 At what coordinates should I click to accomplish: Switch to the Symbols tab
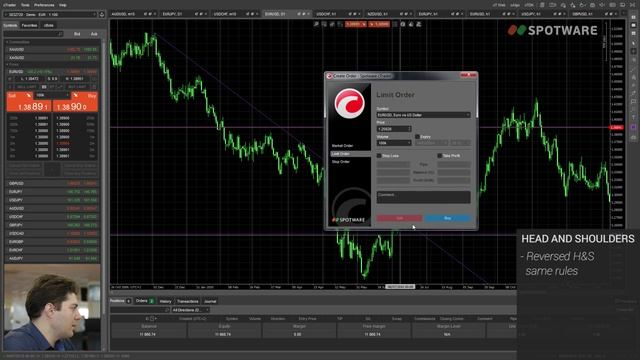pos(10,25)
